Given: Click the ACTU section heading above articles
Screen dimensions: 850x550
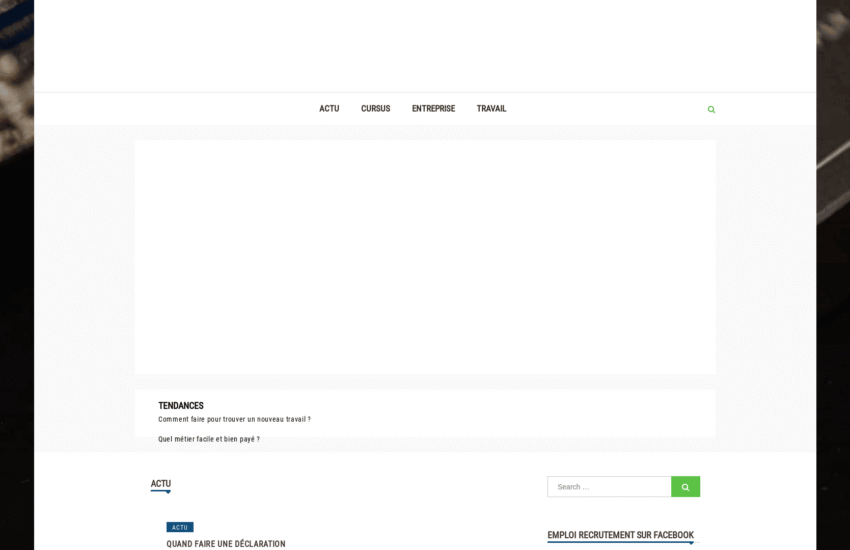Looking at the screenshot, I should [x=161, y=484].
